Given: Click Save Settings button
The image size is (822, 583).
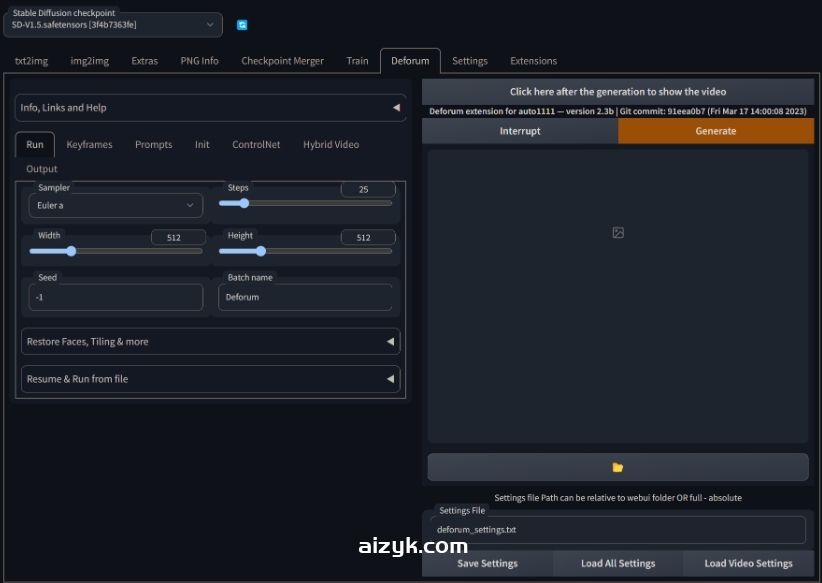Looking at the screenshot, I should (x=487, y=563).
